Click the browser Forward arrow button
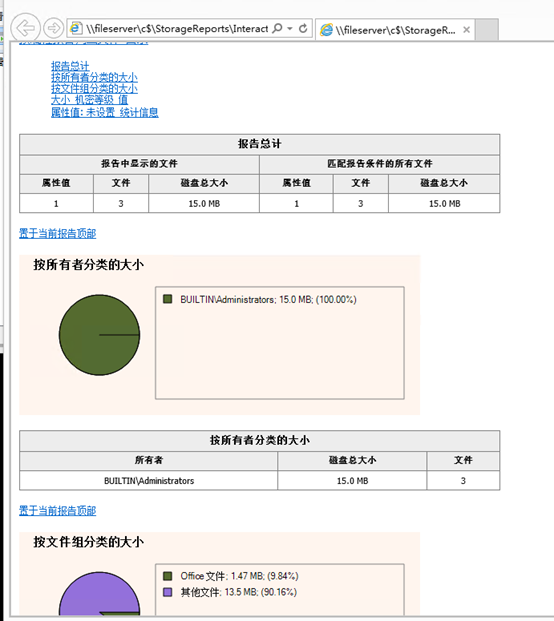This screenshot has height=621, width=554. point(53,28)
